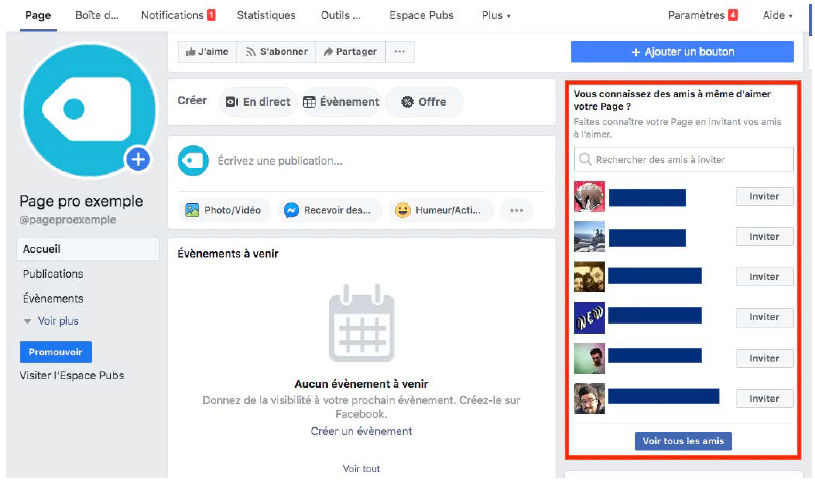Invite the friend with the red-bordered avatar
The height and width of the screenshot is (482, 815).
(x=764, y=197)
